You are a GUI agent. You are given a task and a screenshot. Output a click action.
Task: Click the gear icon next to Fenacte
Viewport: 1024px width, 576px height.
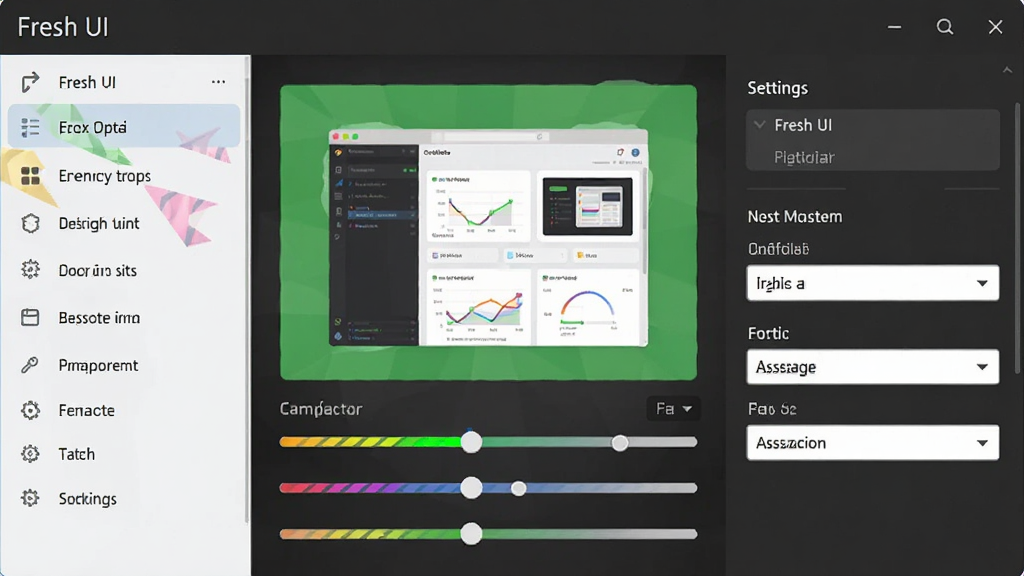30,410
